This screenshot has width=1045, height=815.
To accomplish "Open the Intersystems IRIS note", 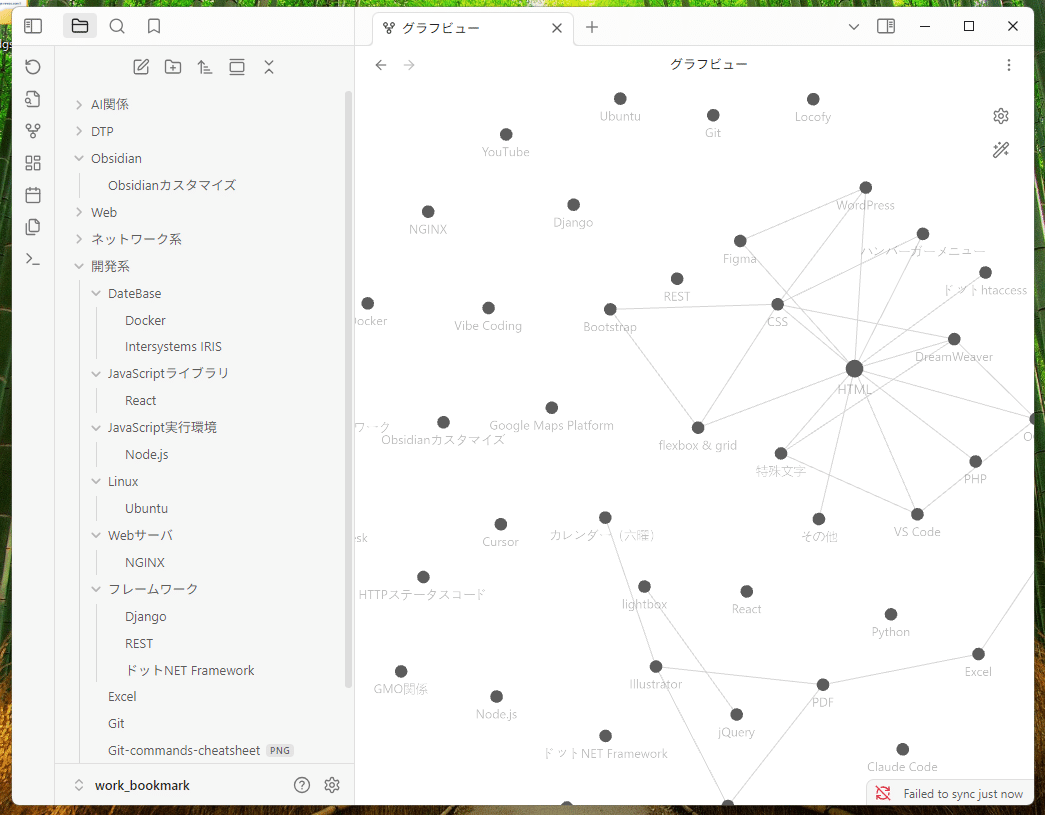I will tap(173, 347).
